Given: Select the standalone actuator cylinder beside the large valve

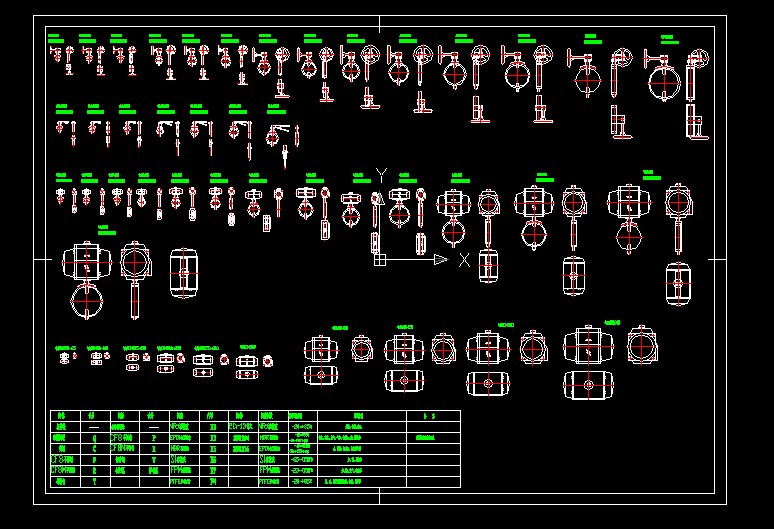Looking at the screenshot, I should coord(184,273).
